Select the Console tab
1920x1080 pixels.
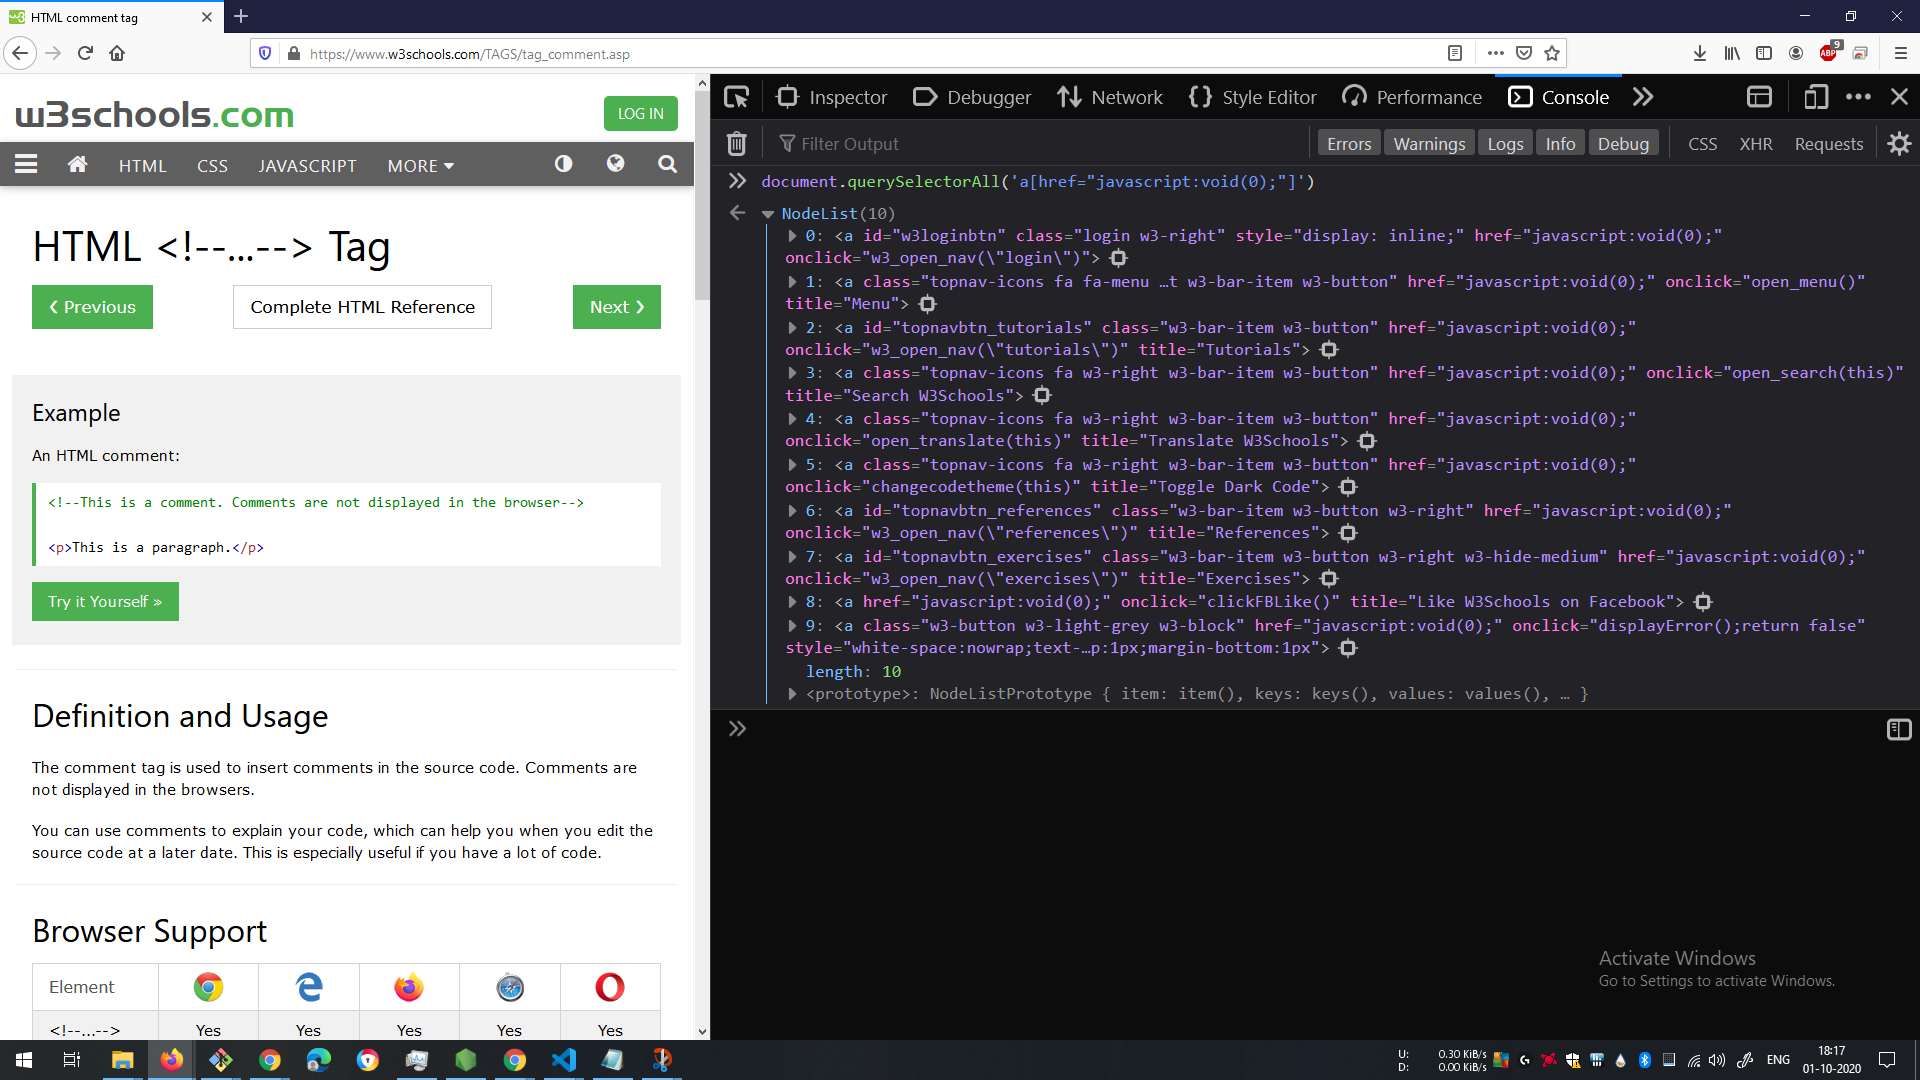1558,97
